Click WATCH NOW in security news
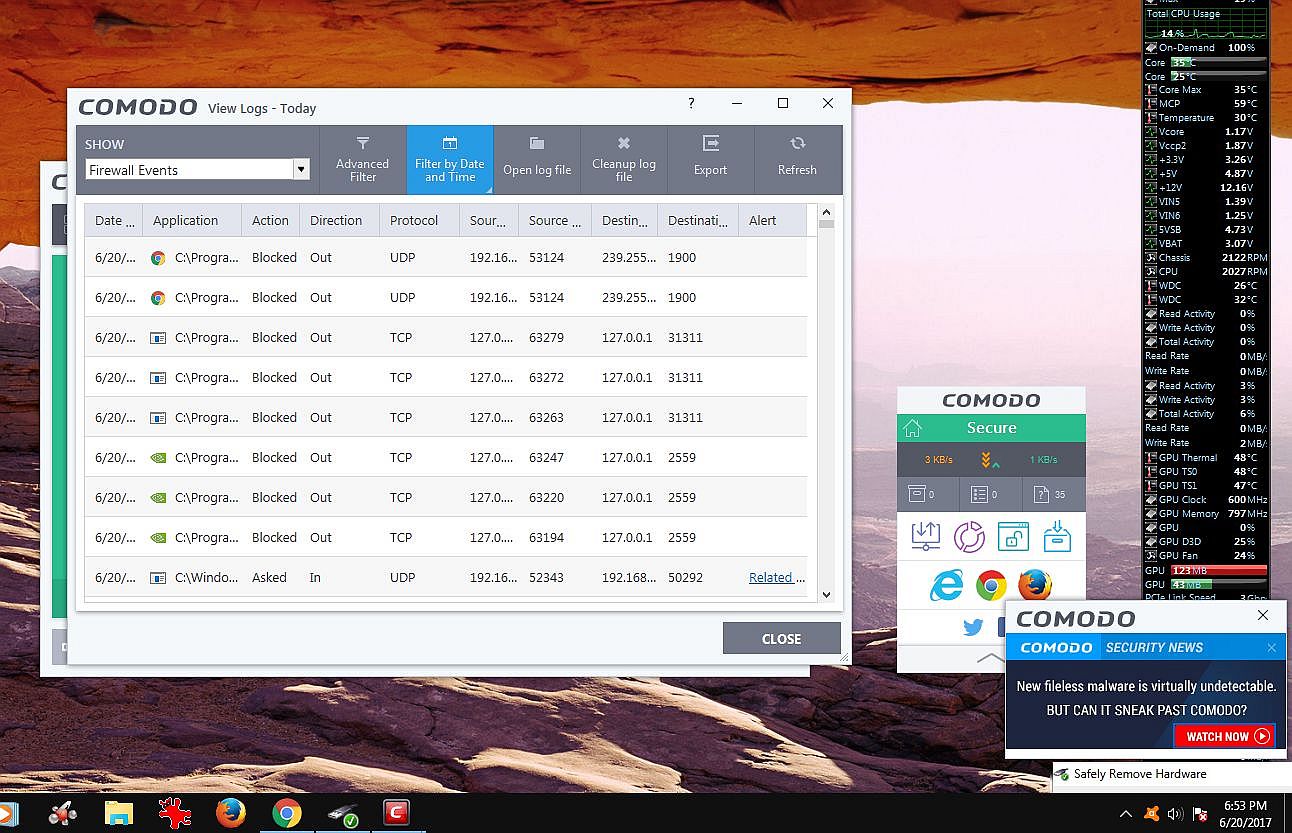This screenshot has height=833, width=1292. [1226, 736]
